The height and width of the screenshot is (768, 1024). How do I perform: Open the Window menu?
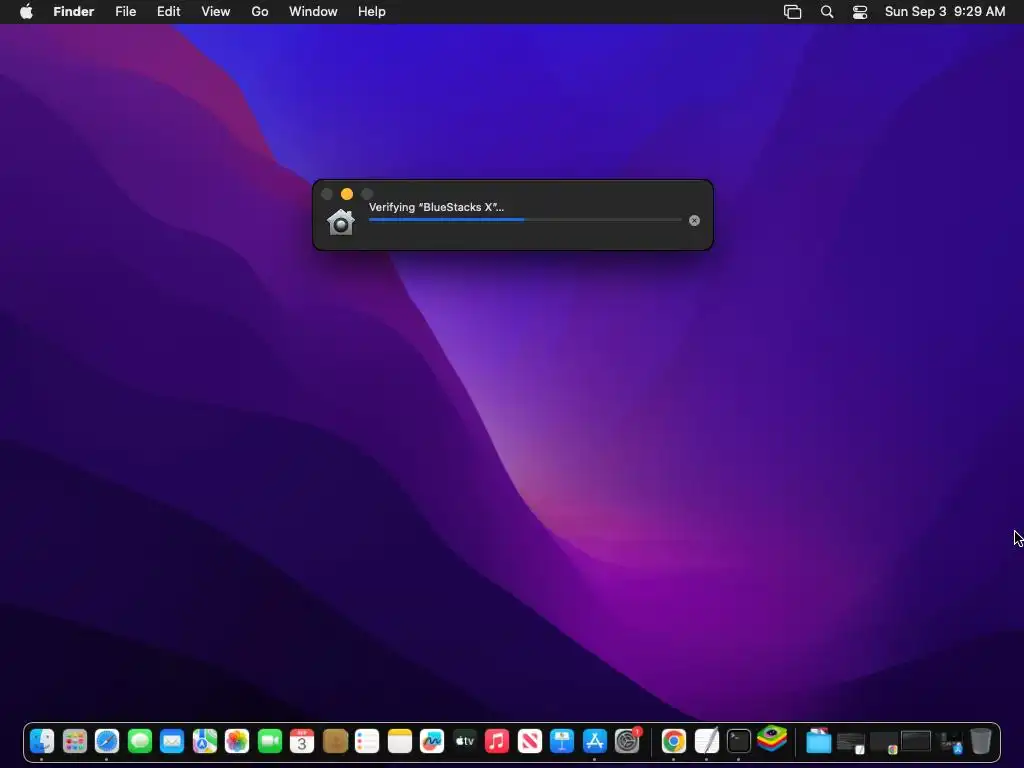coord(313,12)
